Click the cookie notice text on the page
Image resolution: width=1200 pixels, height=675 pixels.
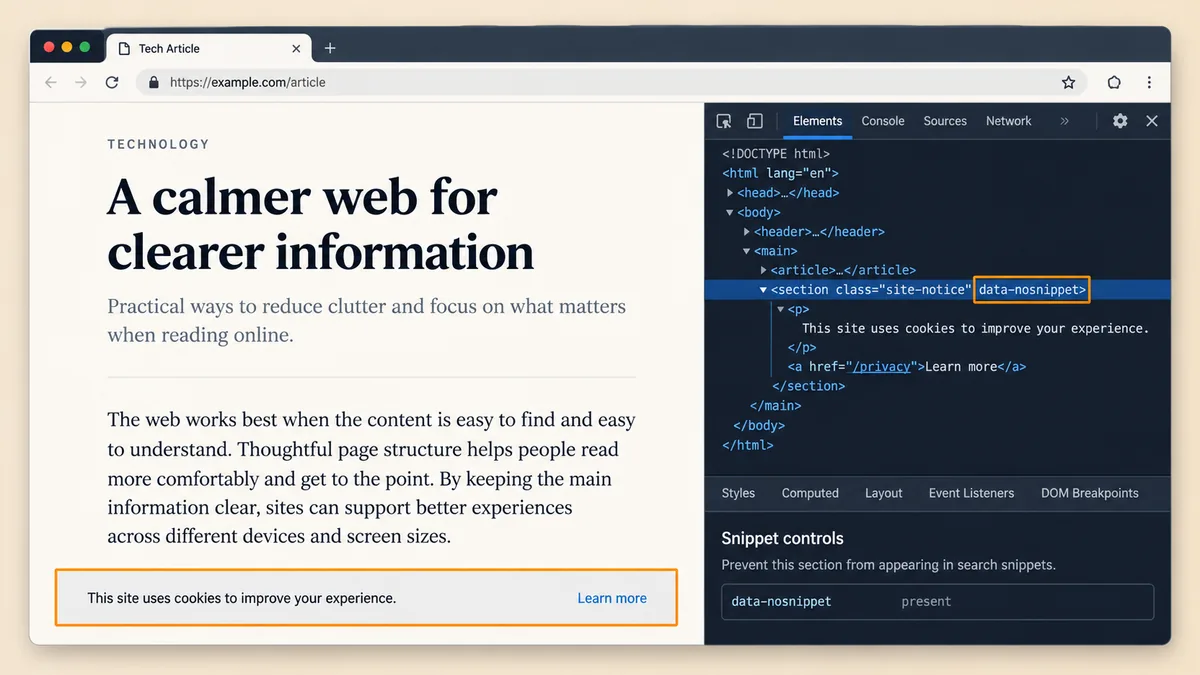click(242, 598)
